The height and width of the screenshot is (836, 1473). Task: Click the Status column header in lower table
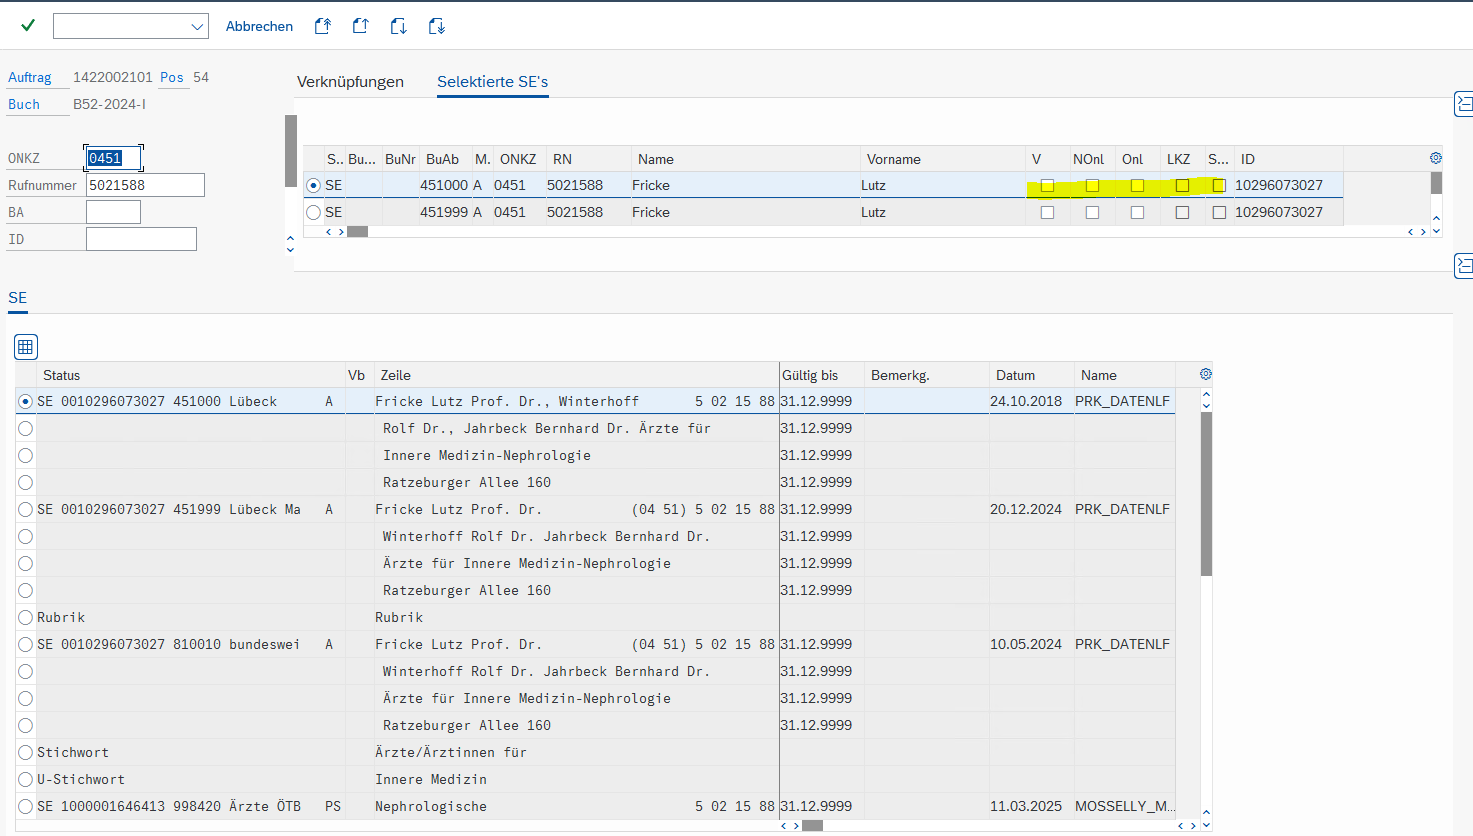point(190,375)
